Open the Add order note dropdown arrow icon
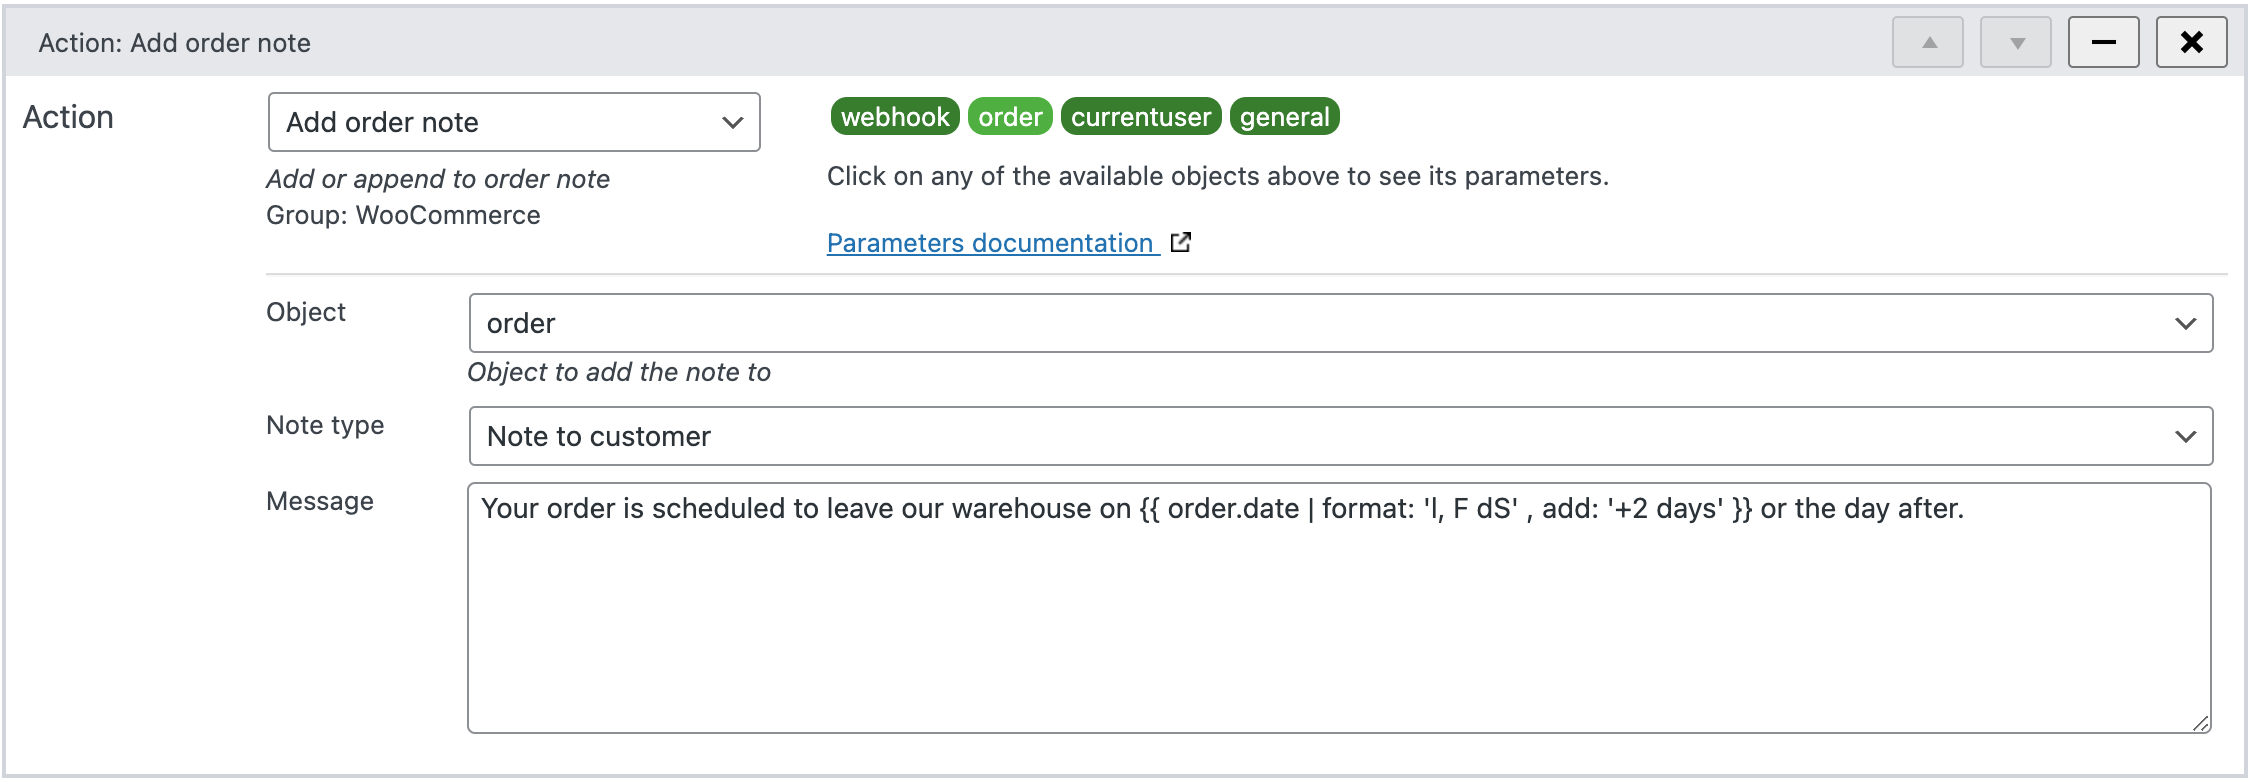The height and width of the screenshot is (780, 2252). coord(733,121)
